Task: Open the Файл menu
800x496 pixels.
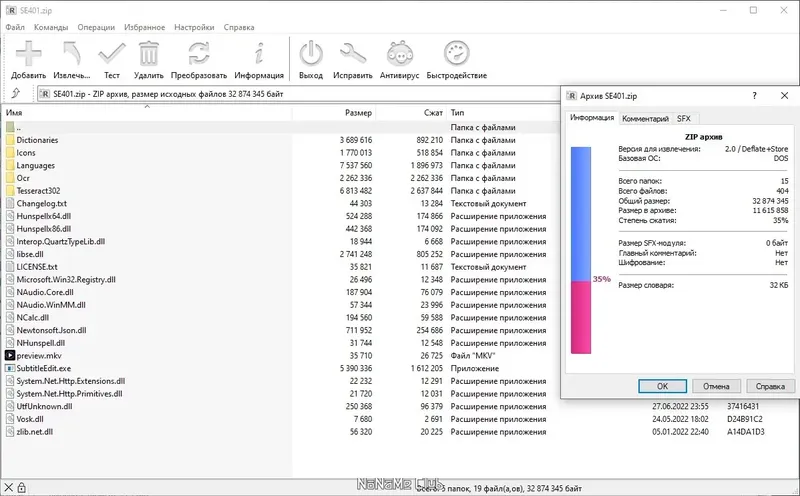Action: tap(15, 27)
